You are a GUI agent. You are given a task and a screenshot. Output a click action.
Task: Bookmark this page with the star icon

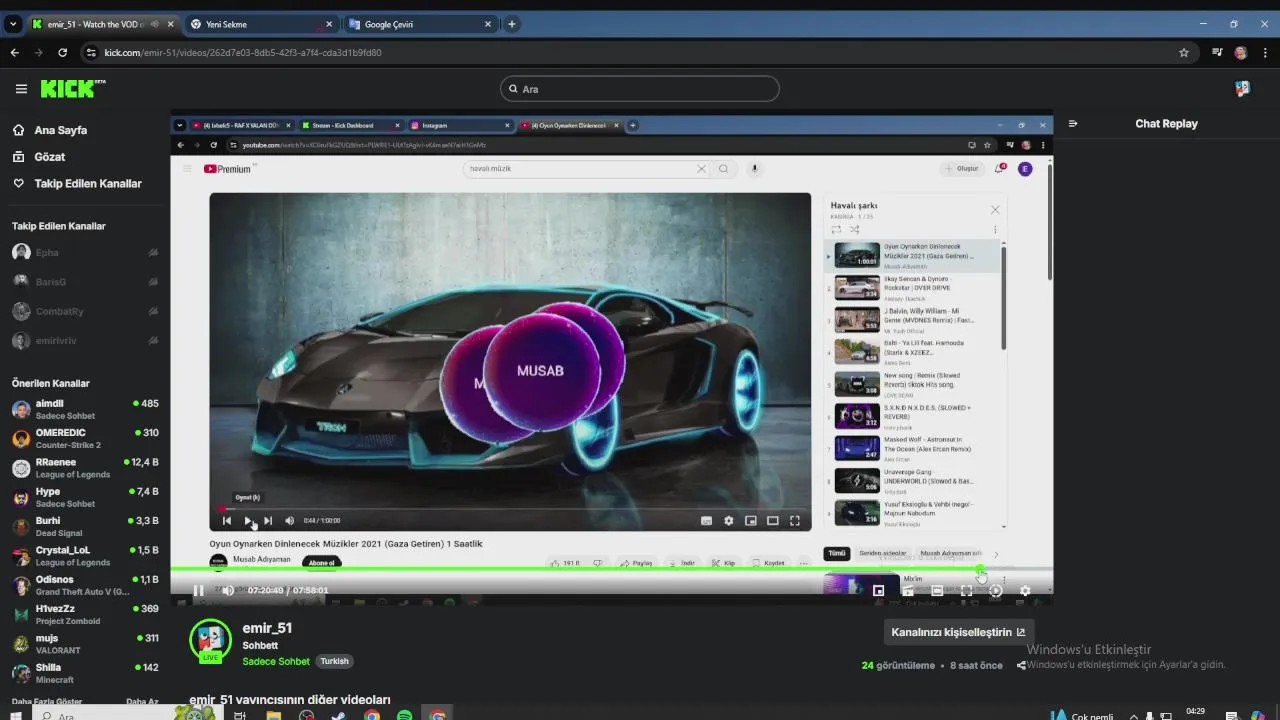(x=1184, y=52)
